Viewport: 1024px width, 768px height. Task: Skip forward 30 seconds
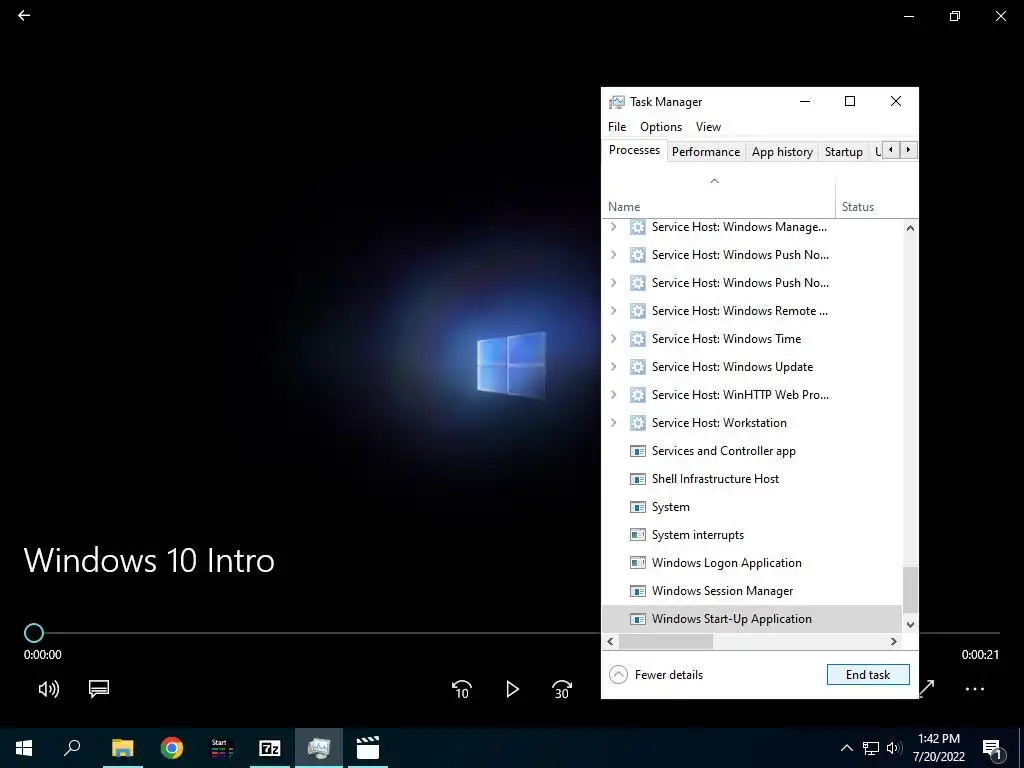[x=562, y=689]
